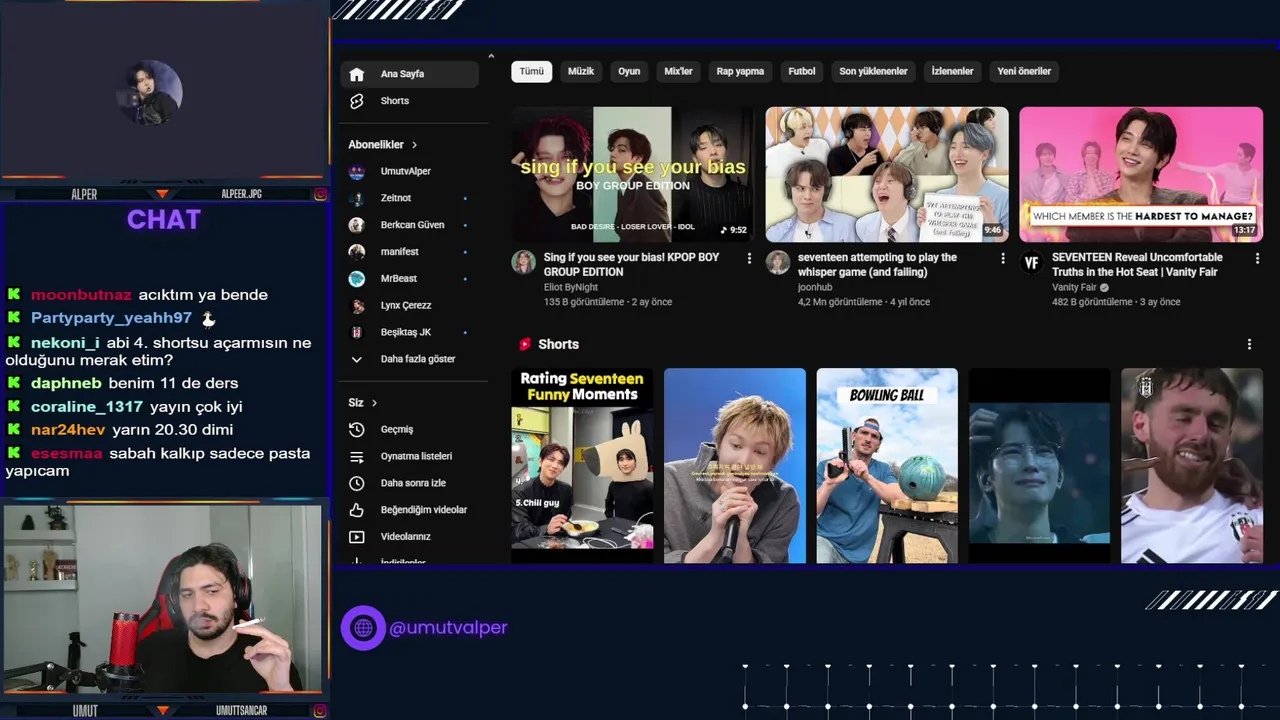Visit Vanity Fair channel name link
This screenshot has width=1280, height=720.
tap(1074, 287)
